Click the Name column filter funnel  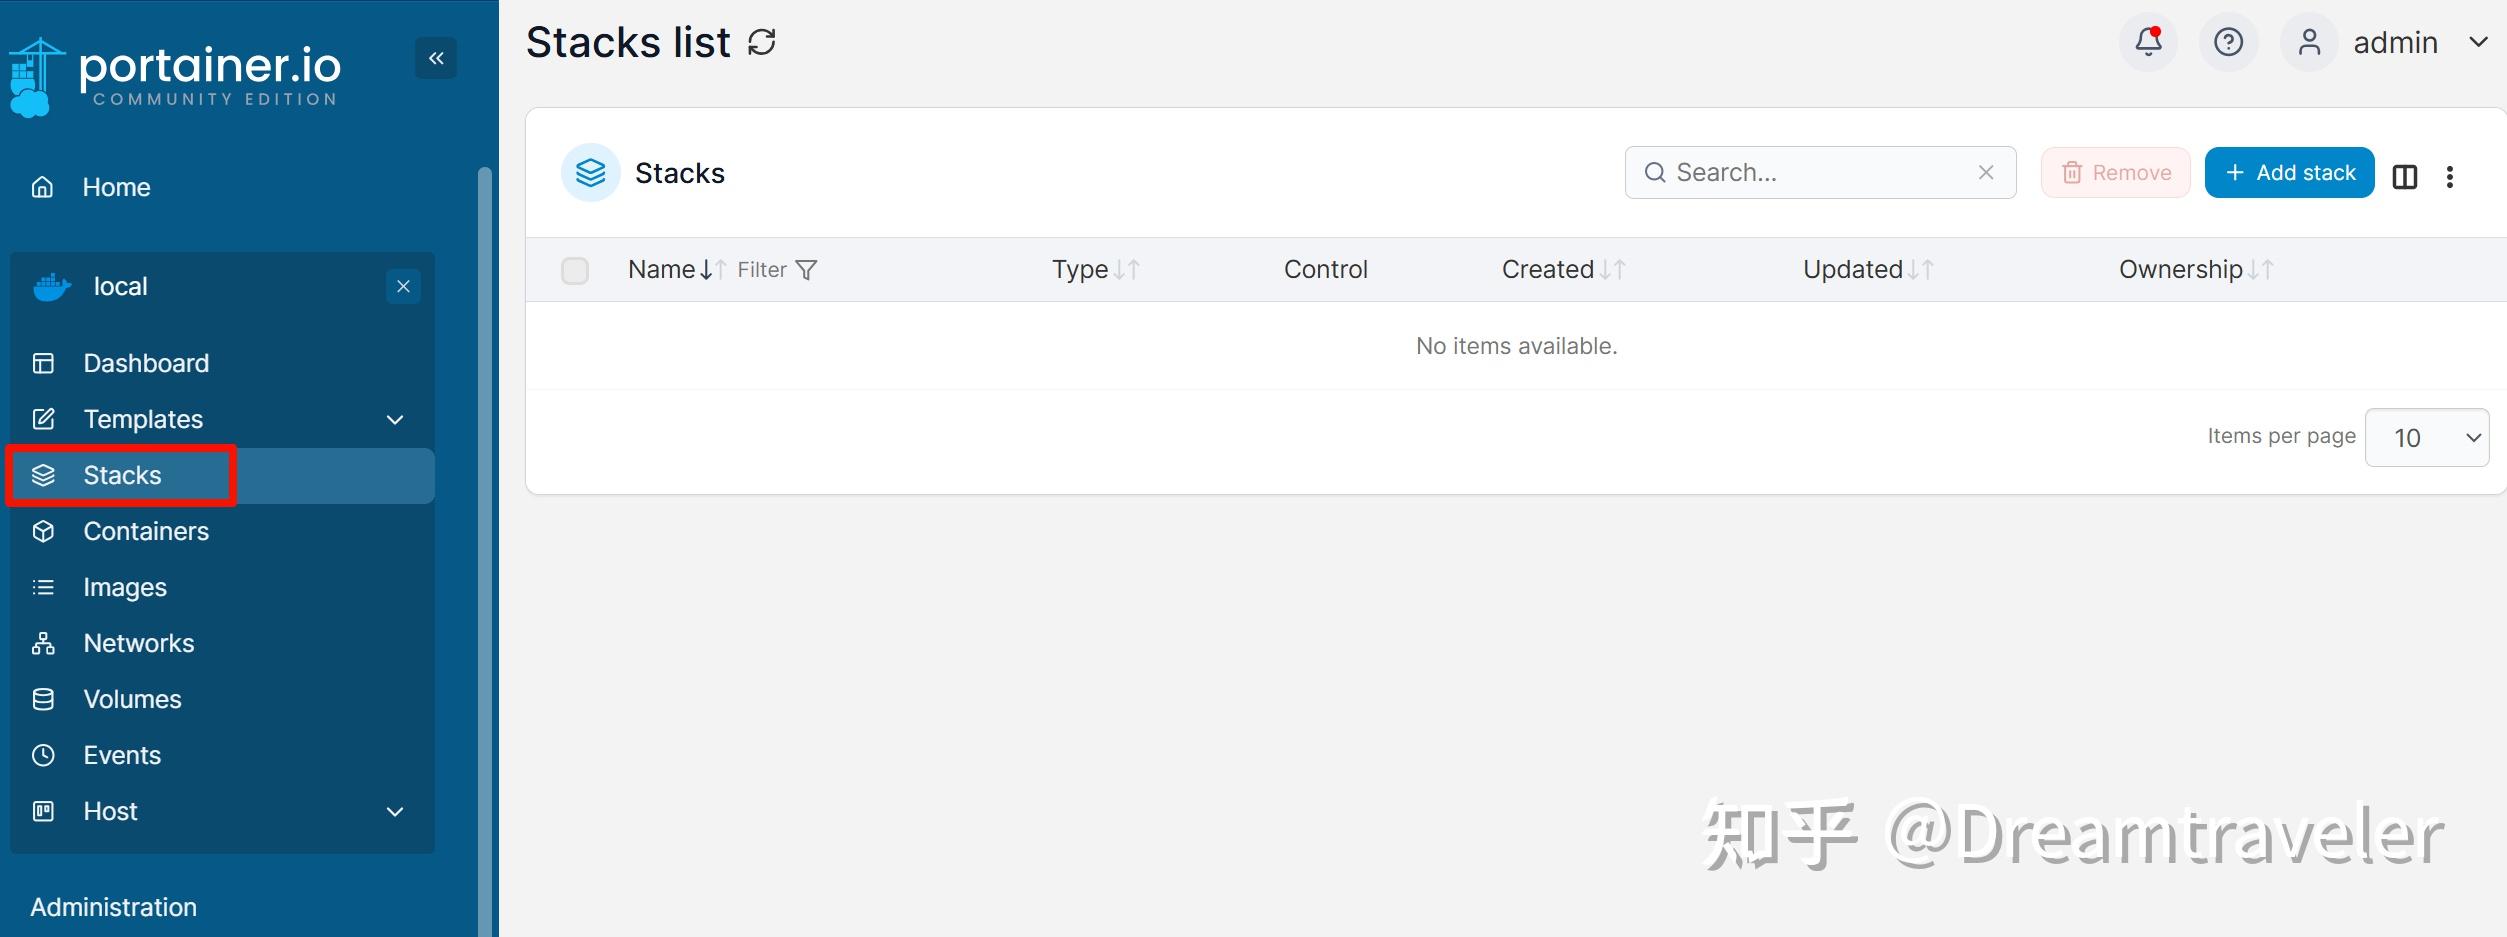806,270
